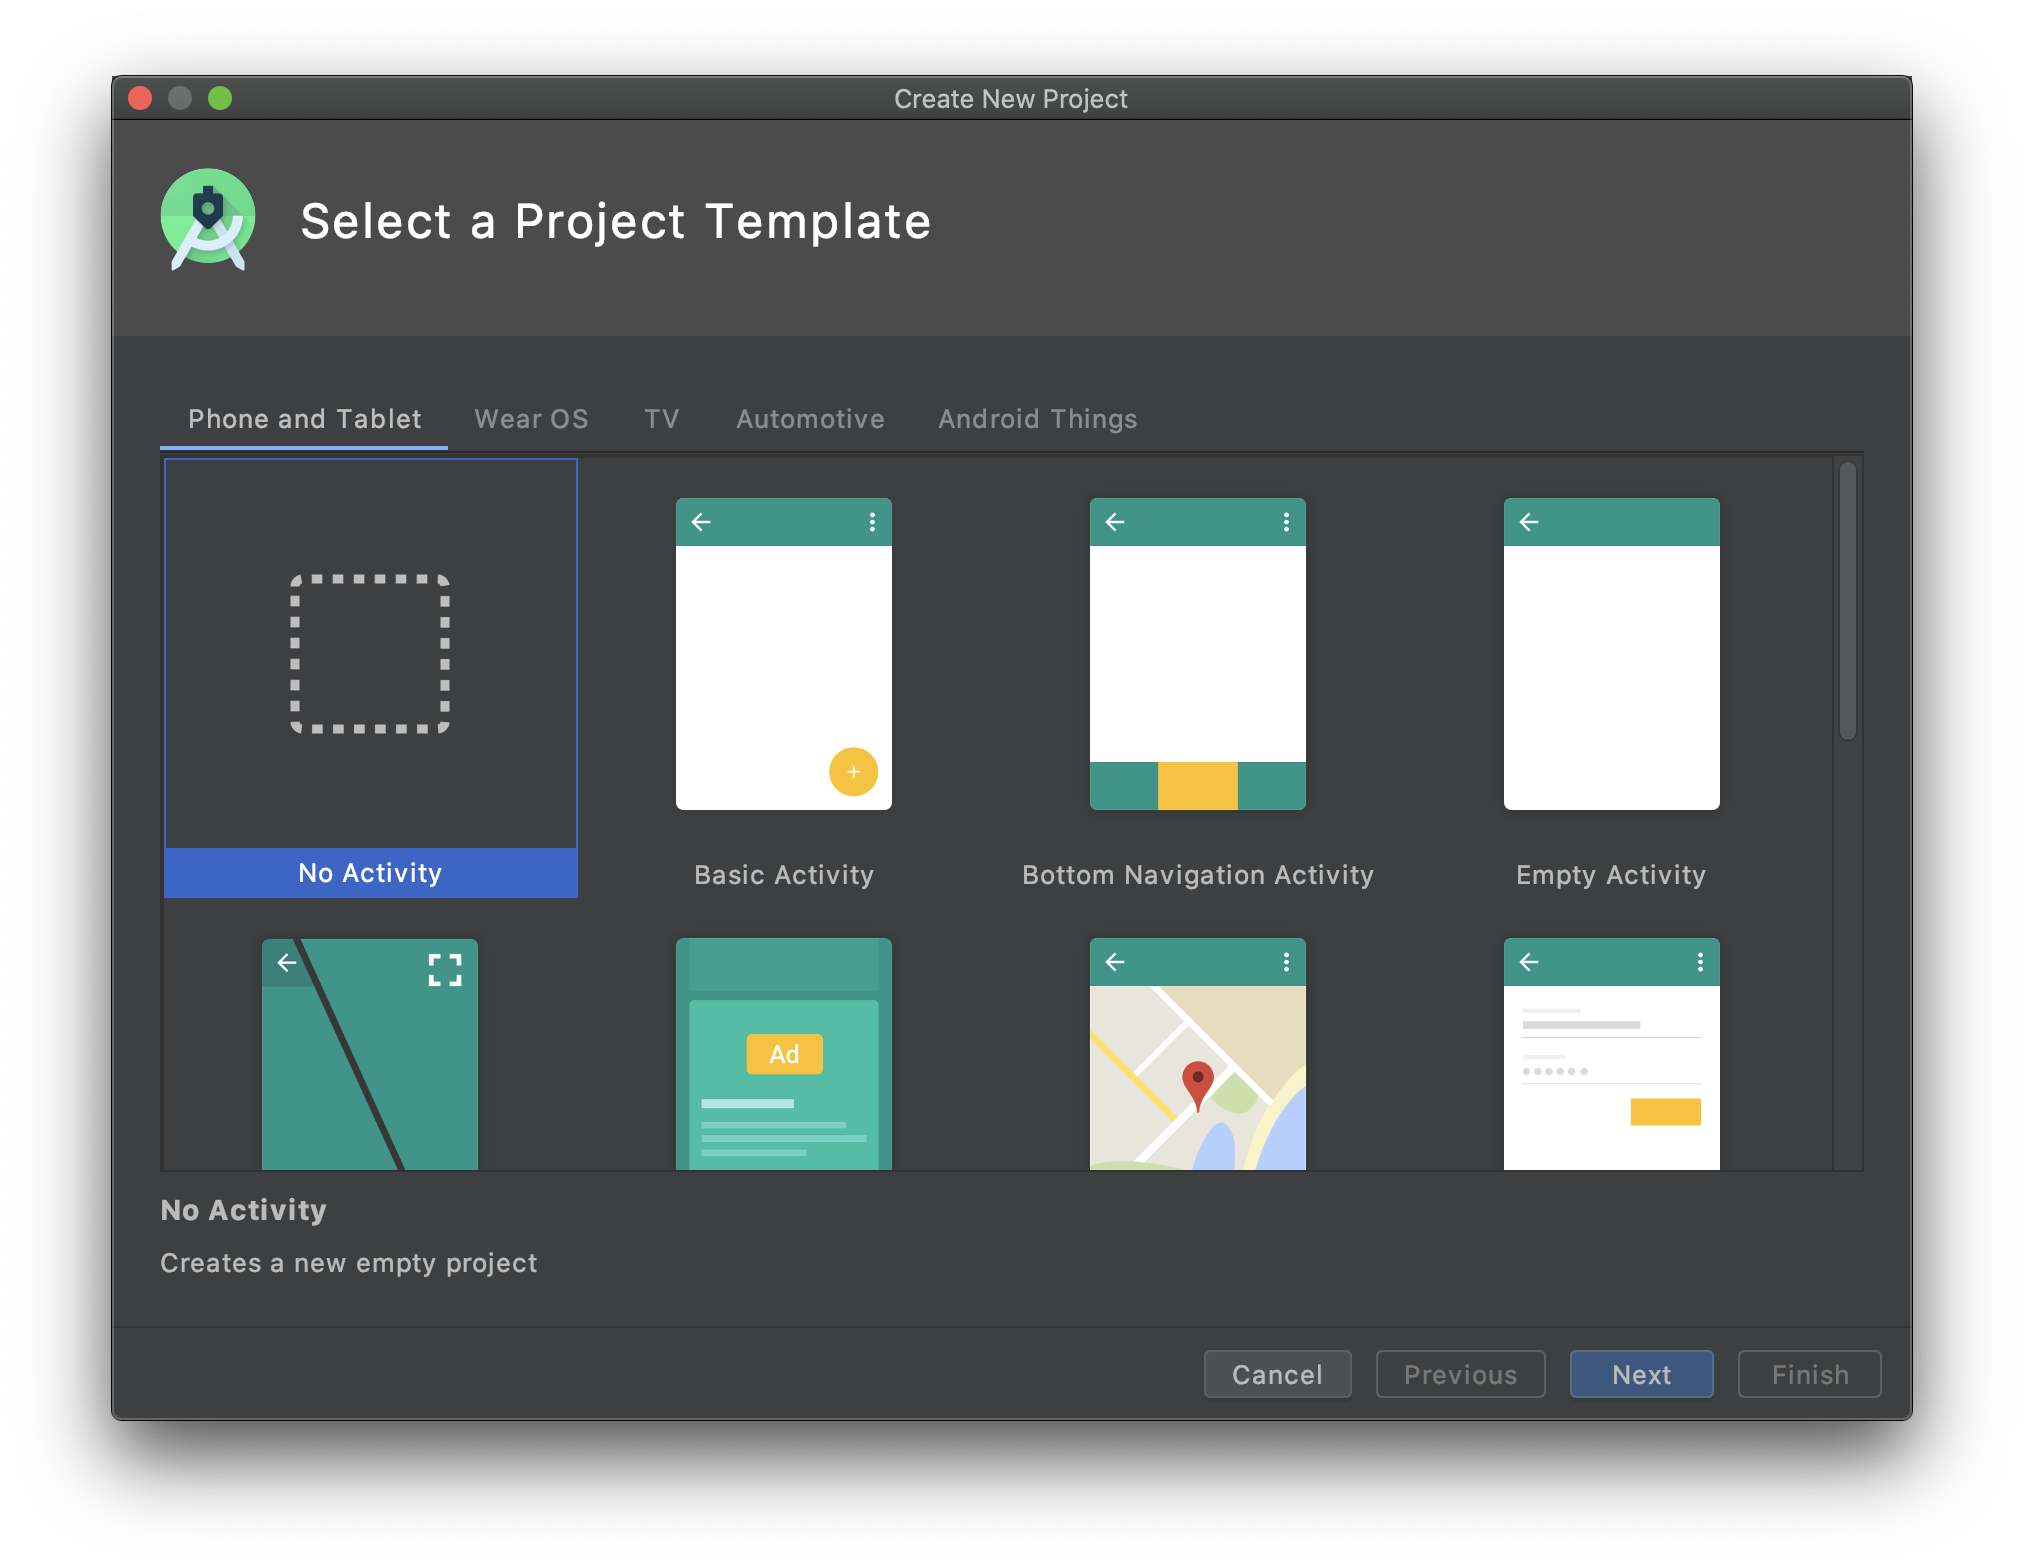Screen dimensions: 2024x1568
Task: Switch to the Android Things tab
Action: pos(1037,419)
